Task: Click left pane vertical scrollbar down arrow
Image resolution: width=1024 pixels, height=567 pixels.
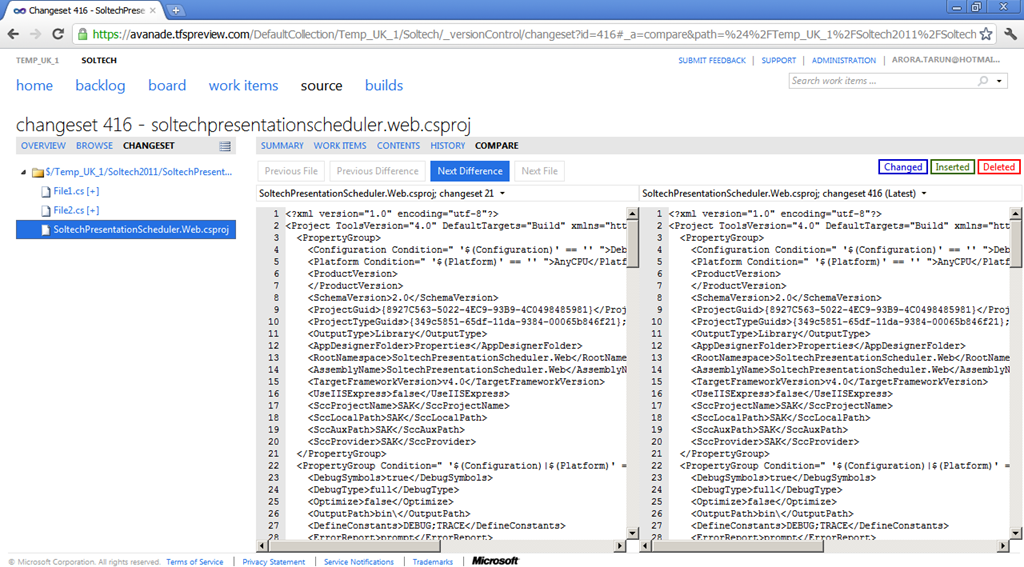Action: tap(632, 533)
